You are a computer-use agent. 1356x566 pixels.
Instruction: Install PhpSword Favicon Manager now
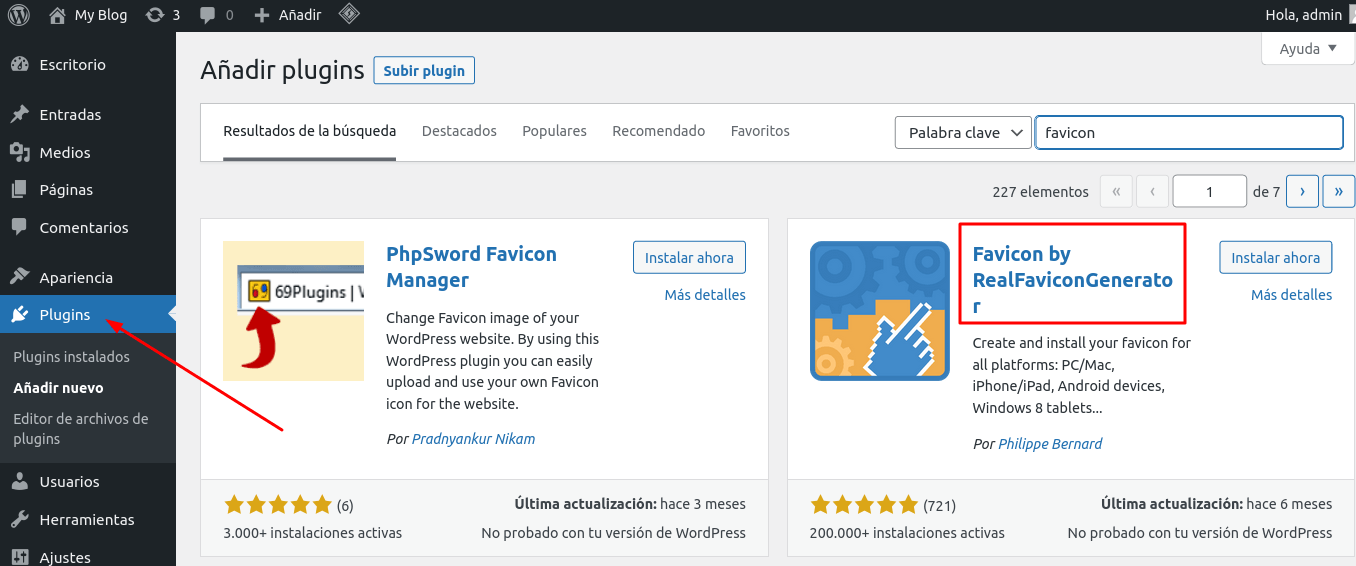689,257
